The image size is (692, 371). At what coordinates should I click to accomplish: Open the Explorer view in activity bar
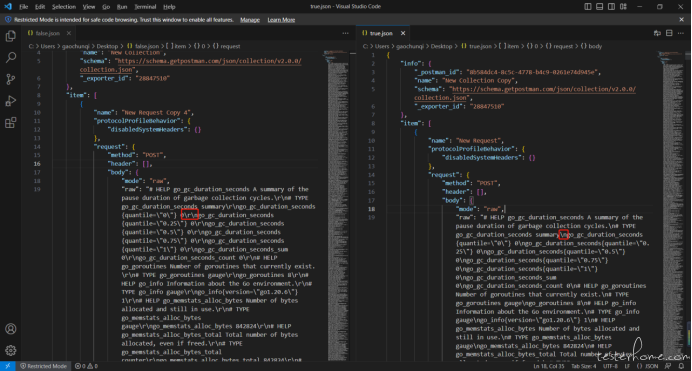point(11,36)
